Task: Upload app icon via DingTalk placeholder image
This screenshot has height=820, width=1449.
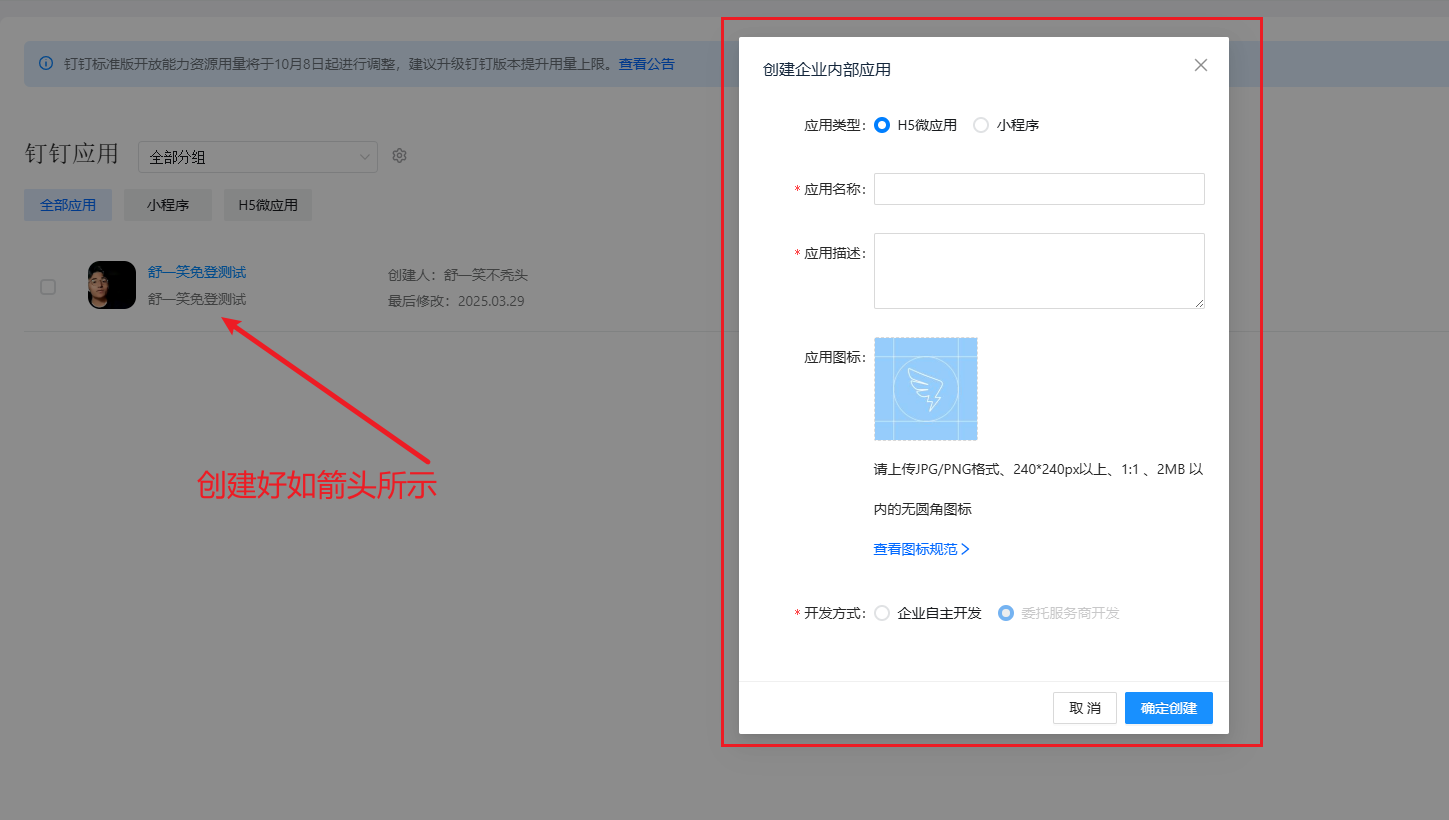Action: [925, 389]
